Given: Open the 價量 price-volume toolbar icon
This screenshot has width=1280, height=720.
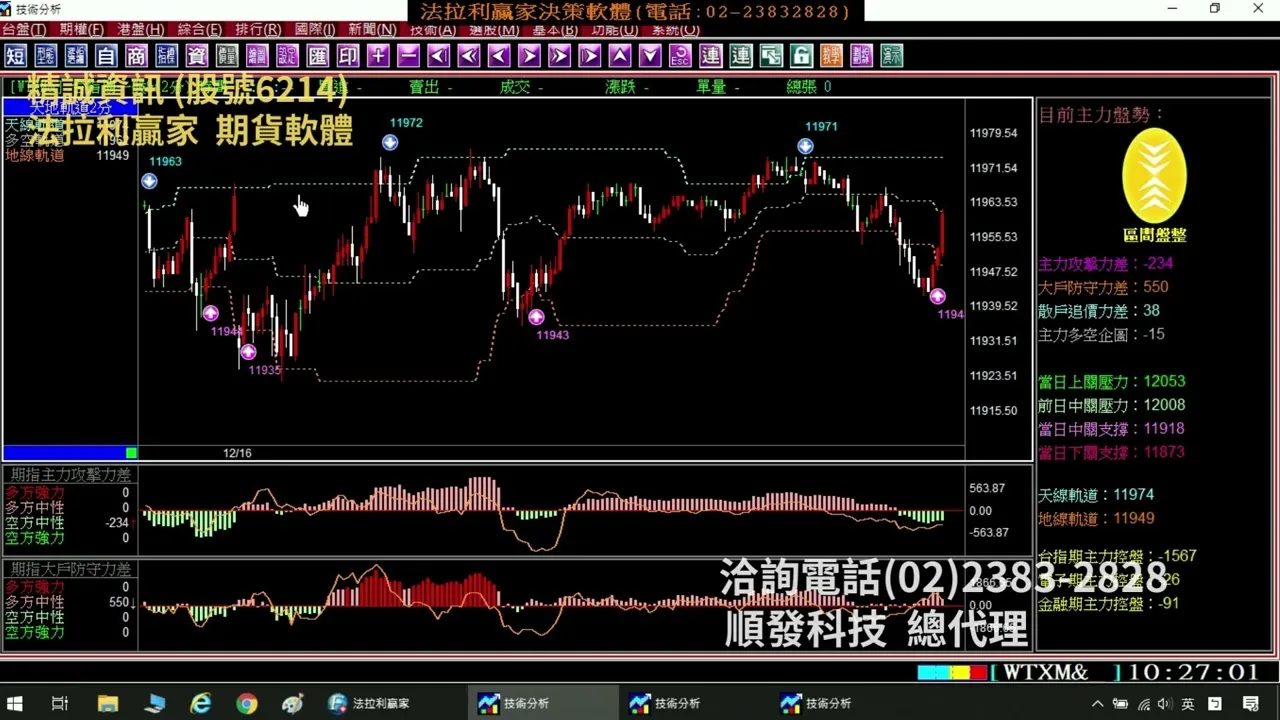Looking at the screenshot, I should [227, 55].
